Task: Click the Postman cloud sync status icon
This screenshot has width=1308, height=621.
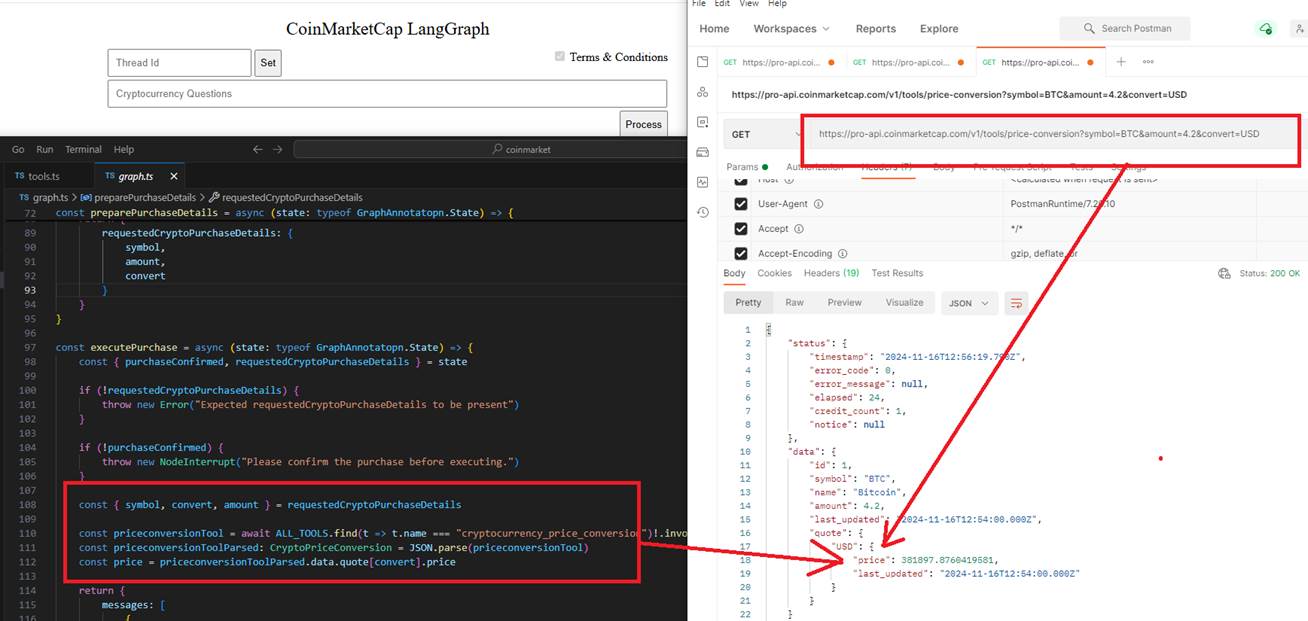Action: [x=1266, y=29]
